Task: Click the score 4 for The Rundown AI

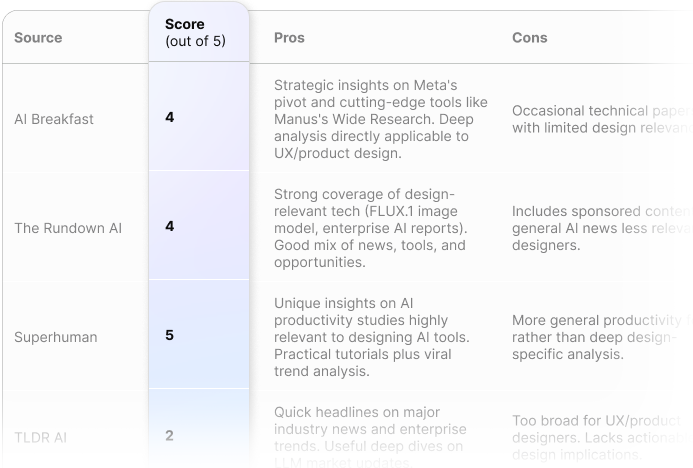Action: 170,226
